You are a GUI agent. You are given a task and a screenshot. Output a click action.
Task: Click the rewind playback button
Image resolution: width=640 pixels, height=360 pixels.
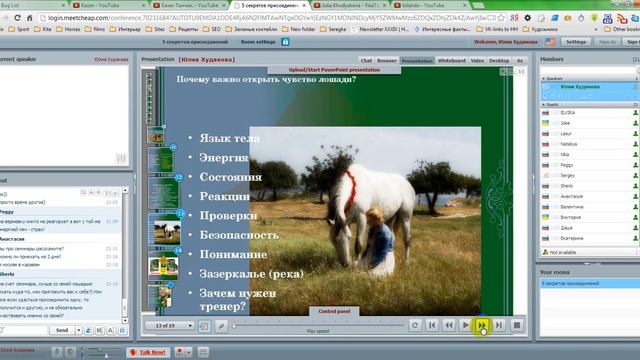[x=449, y=325]
